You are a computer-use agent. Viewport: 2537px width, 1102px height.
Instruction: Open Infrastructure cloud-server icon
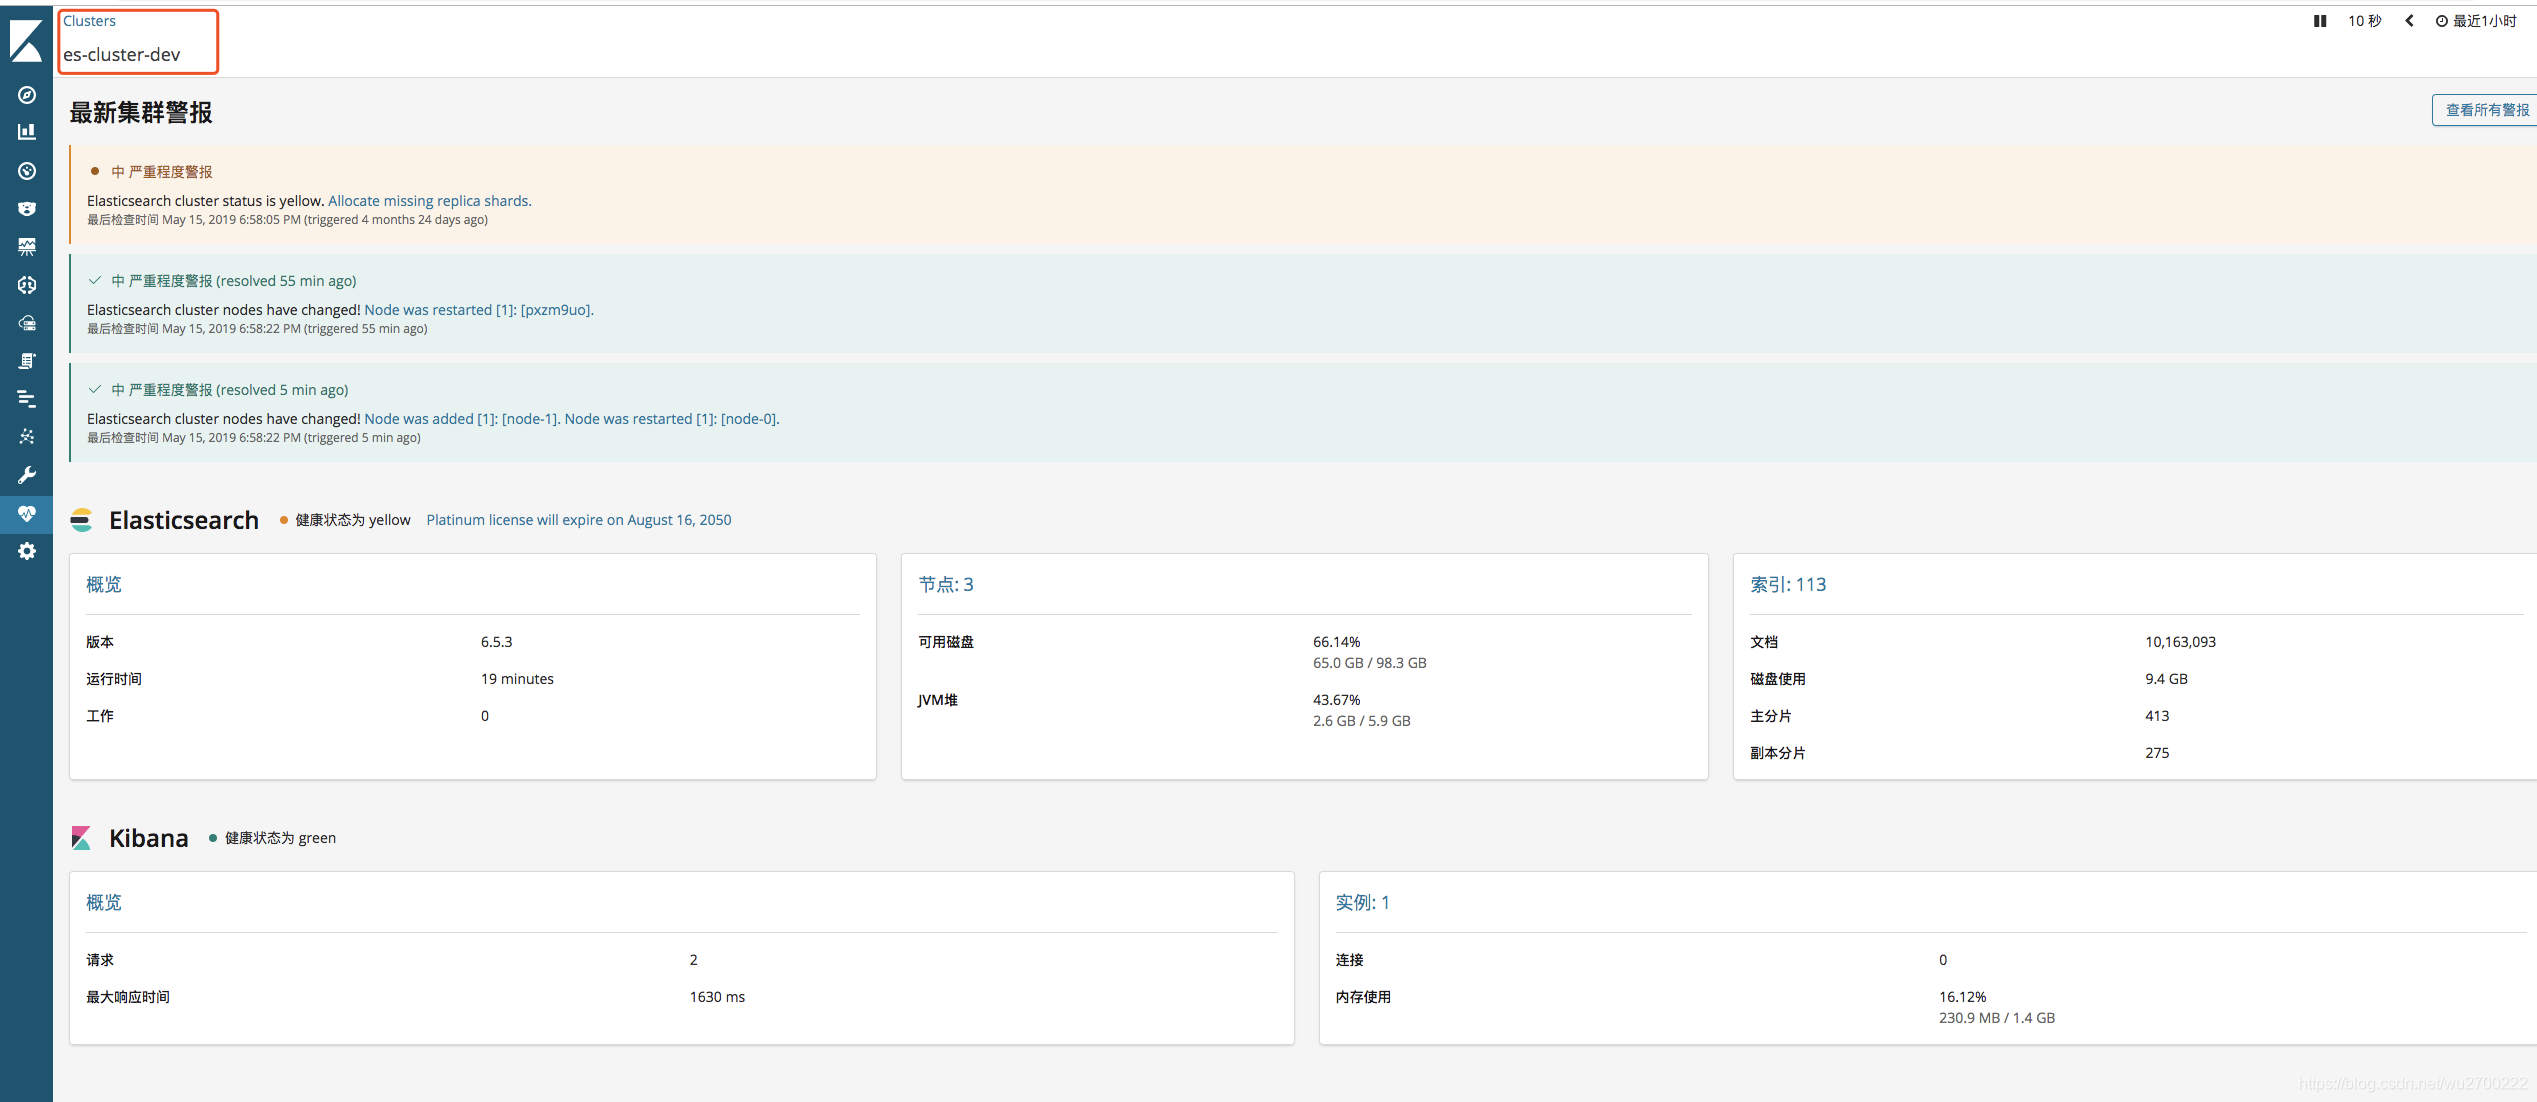pos(27,323)
